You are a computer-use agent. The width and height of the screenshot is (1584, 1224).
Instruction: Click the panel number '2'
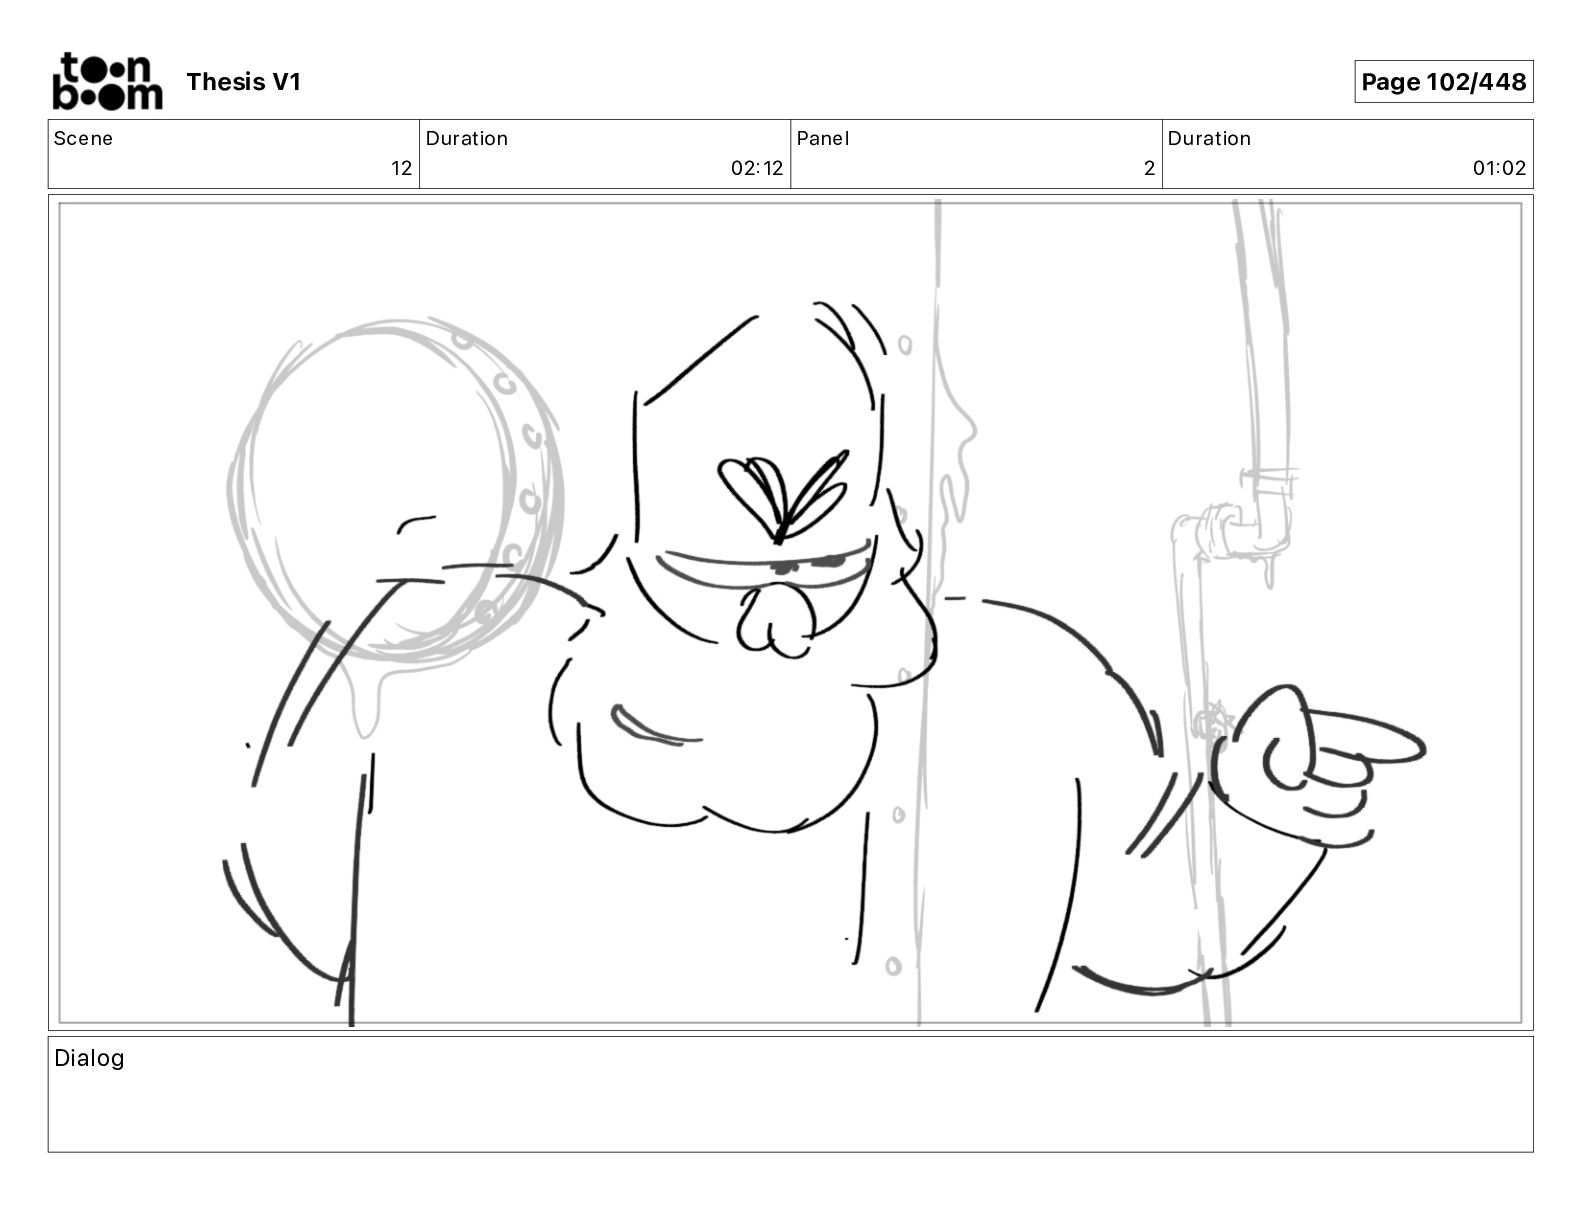[x=1149, y=168]
